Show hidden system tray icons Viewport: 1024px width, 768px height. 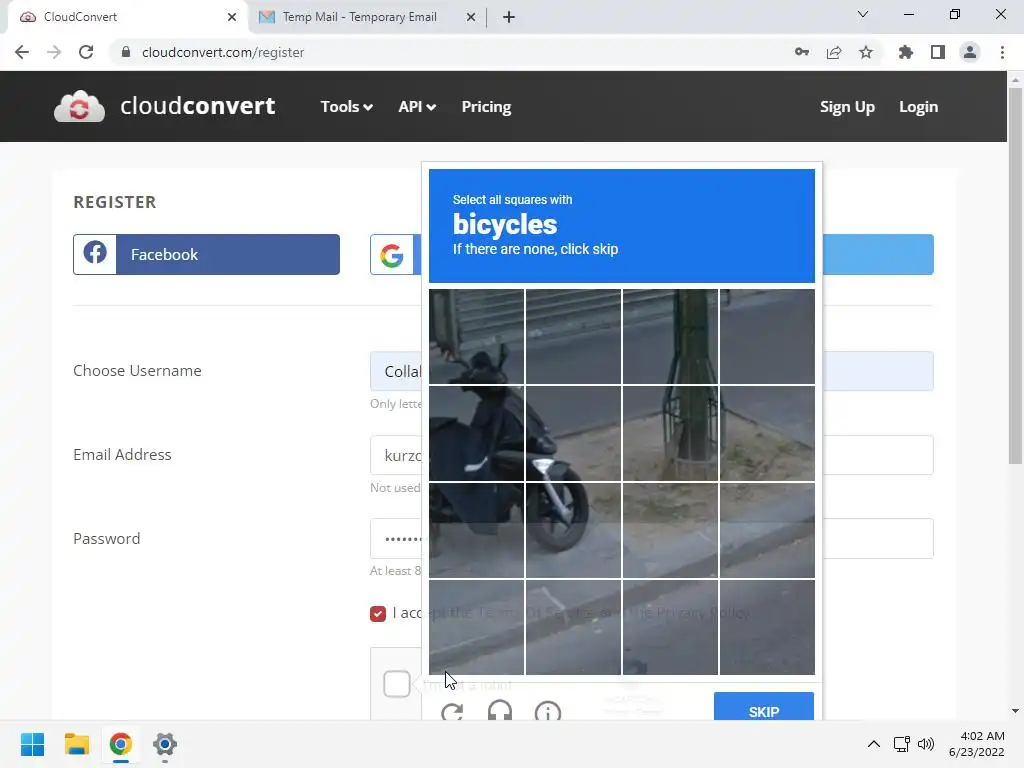click(x=873, y=744)
